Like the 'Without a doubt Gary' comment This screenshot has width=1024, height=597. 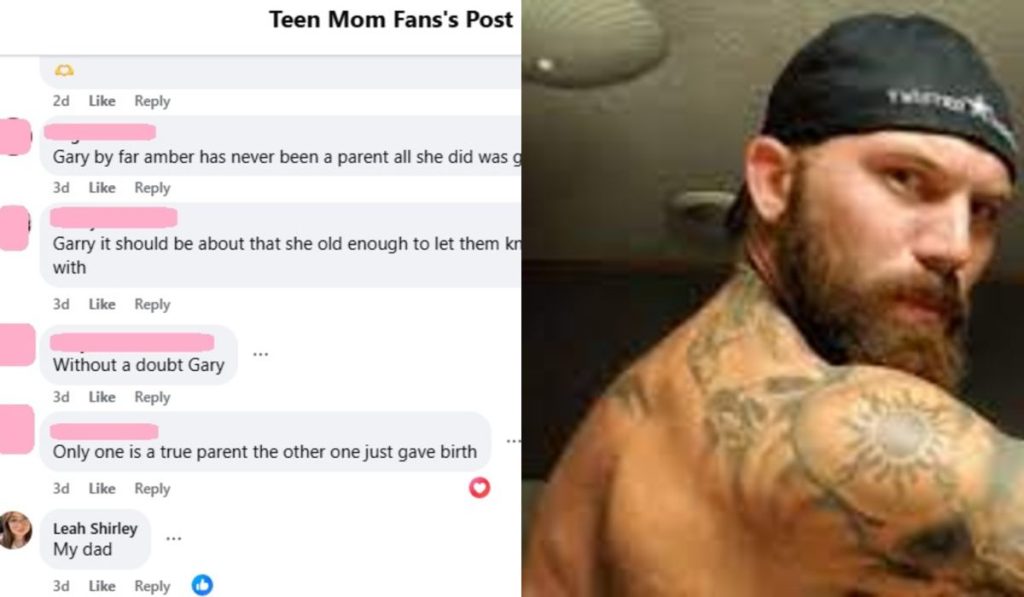pos(101,397)
